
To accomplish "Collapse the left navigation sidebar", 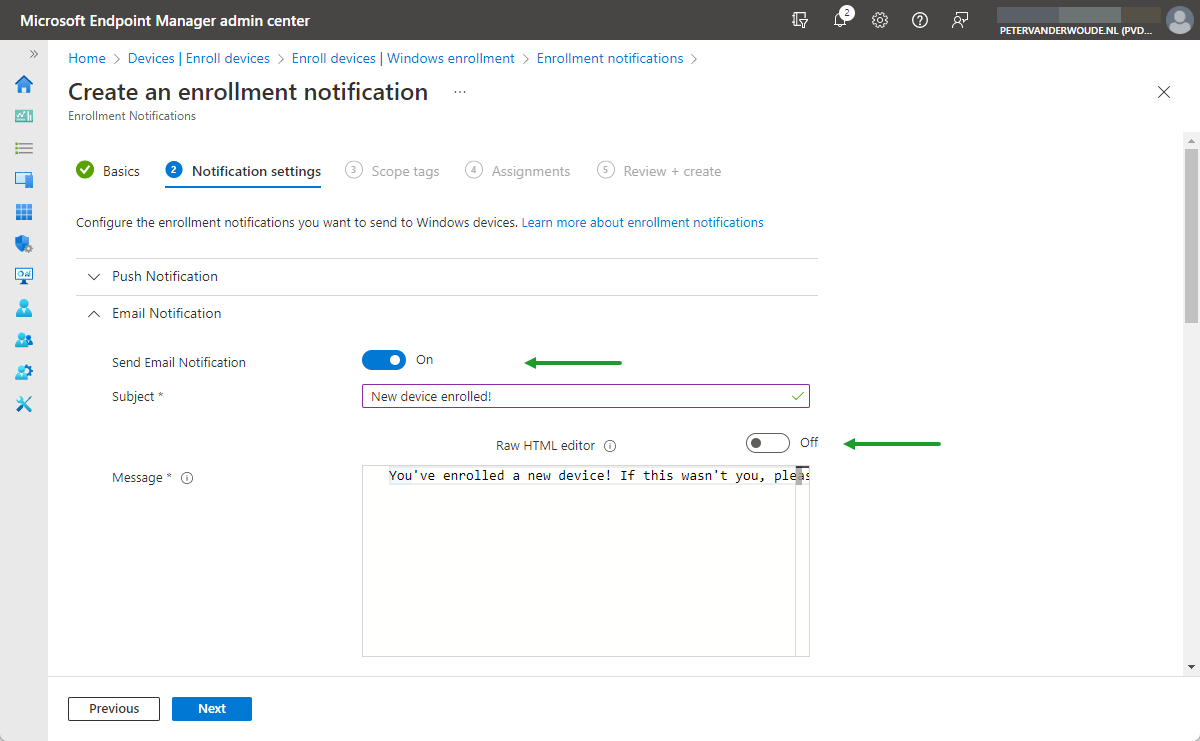I will pyautogui.click(x=33, y=55).
